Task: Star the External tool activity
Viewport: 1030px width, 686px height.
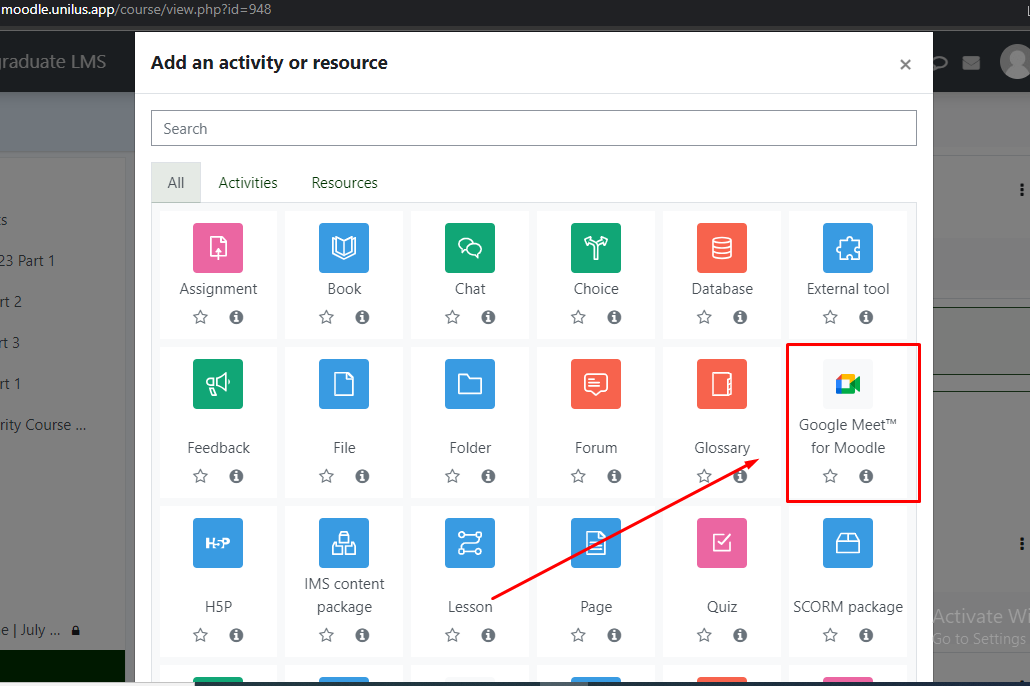Action: tap(830, 317)
